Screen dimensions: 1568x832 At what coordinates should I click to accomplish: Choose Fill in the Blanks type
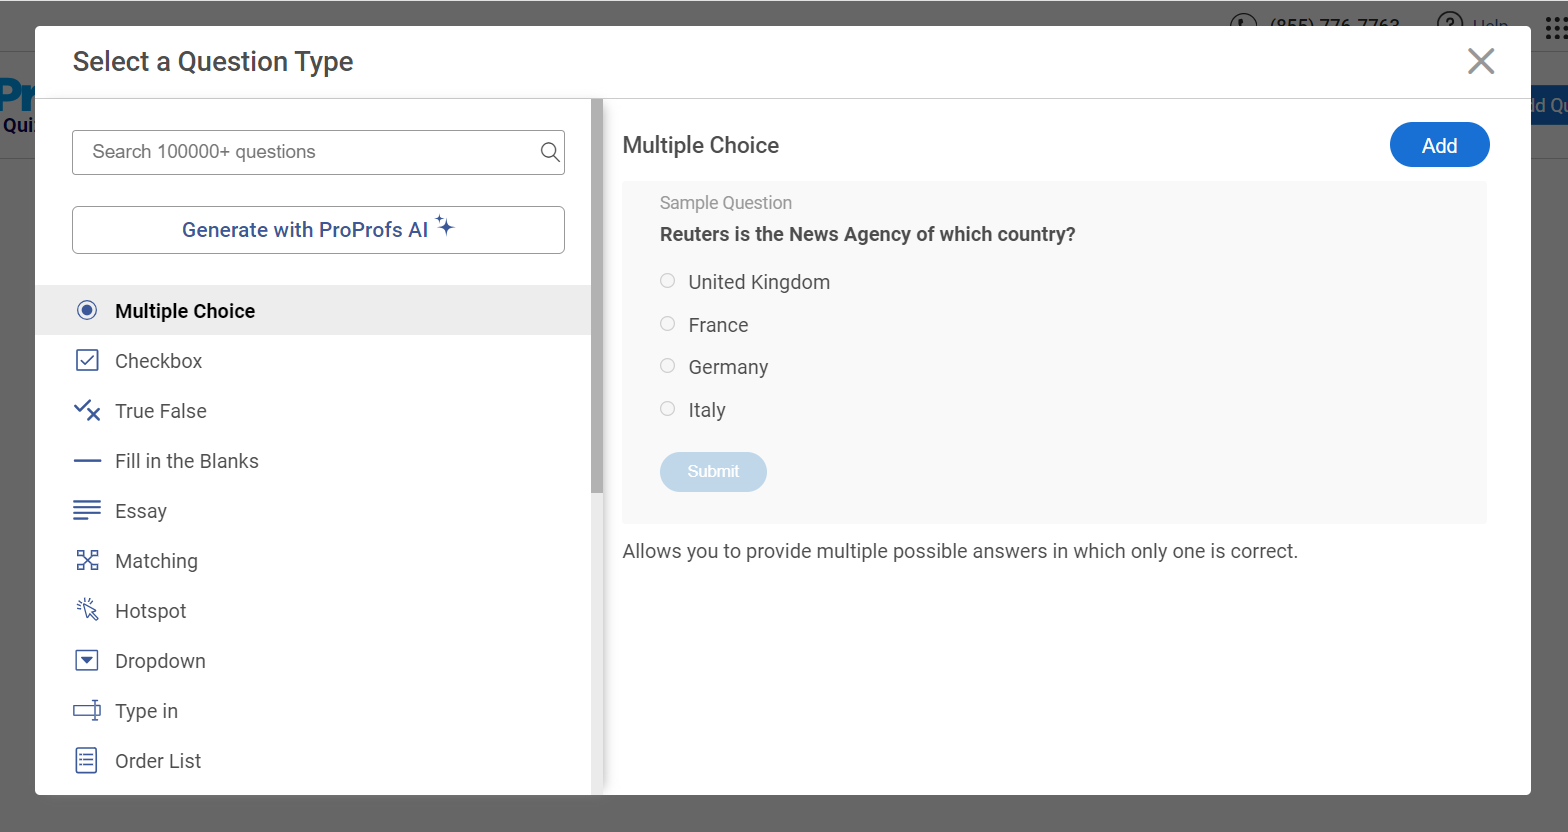pyautogui.click(x=187, y=461)
